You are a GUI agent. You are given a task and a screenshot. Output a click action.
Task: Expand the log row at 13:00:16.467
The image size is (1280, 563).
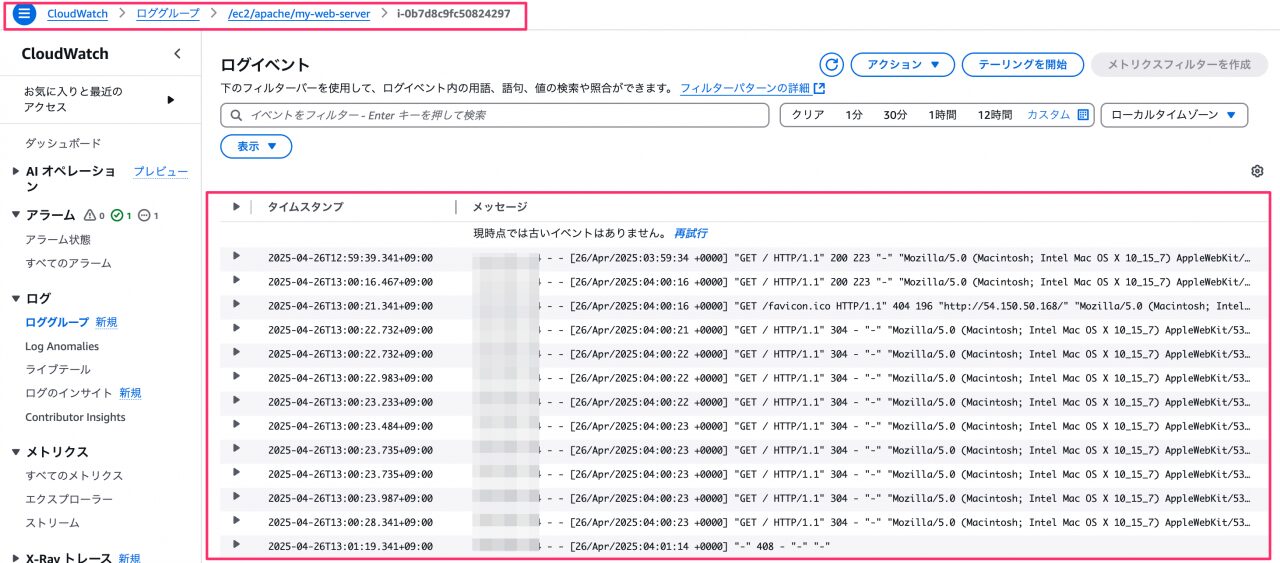(x=236, y=280)
